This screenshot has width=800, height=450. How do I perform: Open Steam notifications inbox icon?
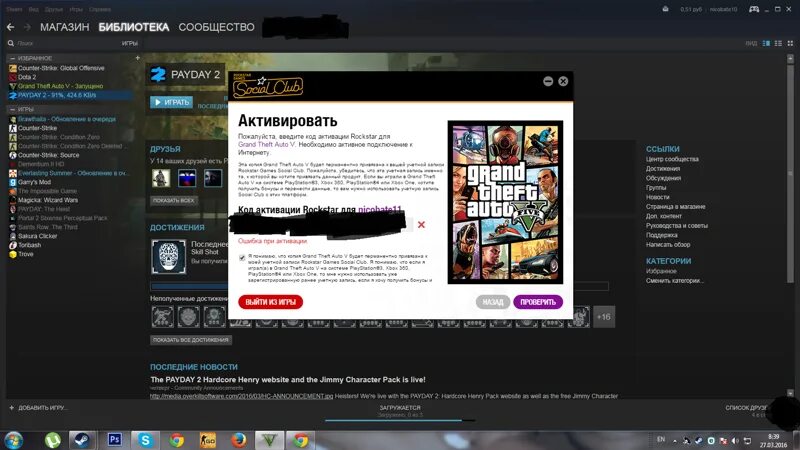665,9
